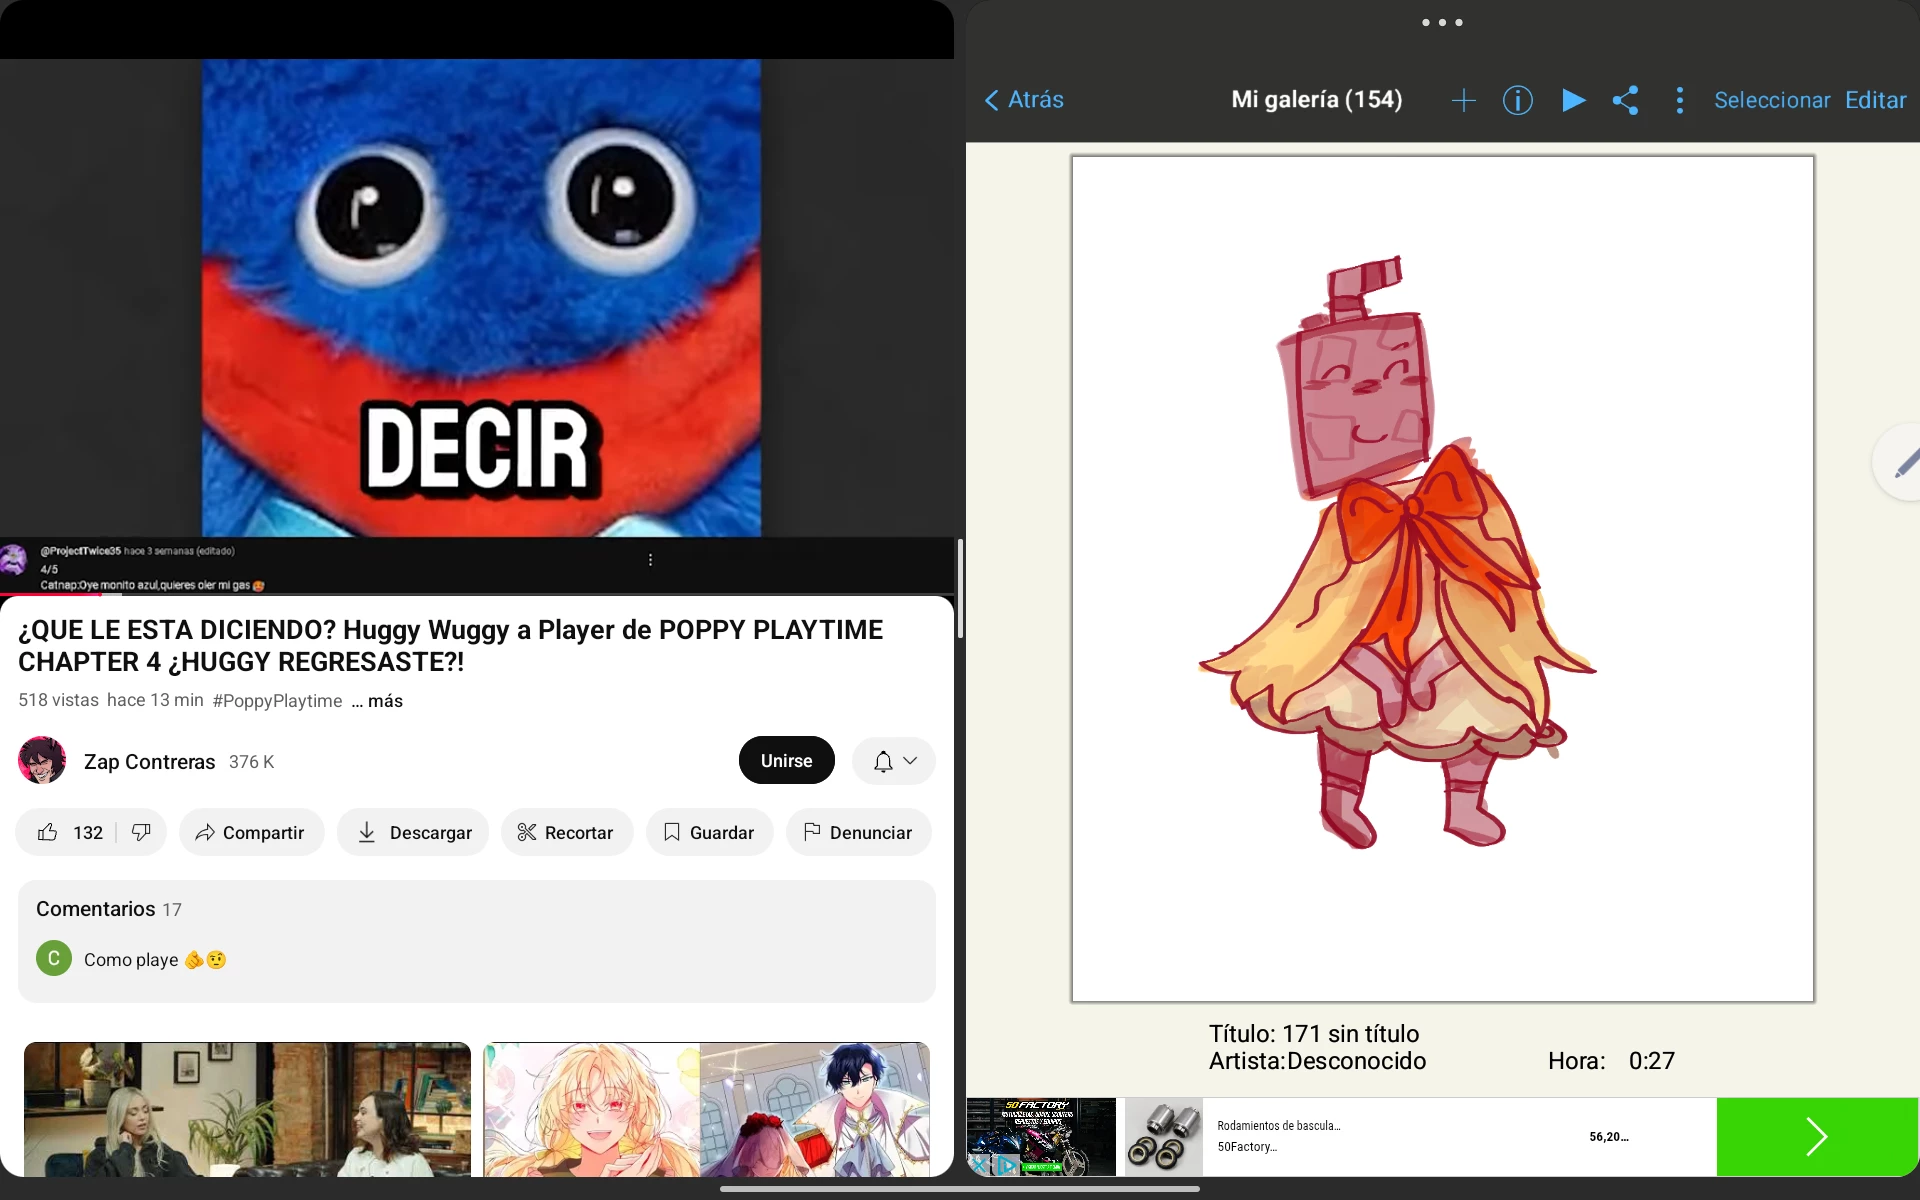This screenshot has height=1200, width=1920.
Task: Open comment options three-dot menu in video
Action: click(x=650, y=560)
